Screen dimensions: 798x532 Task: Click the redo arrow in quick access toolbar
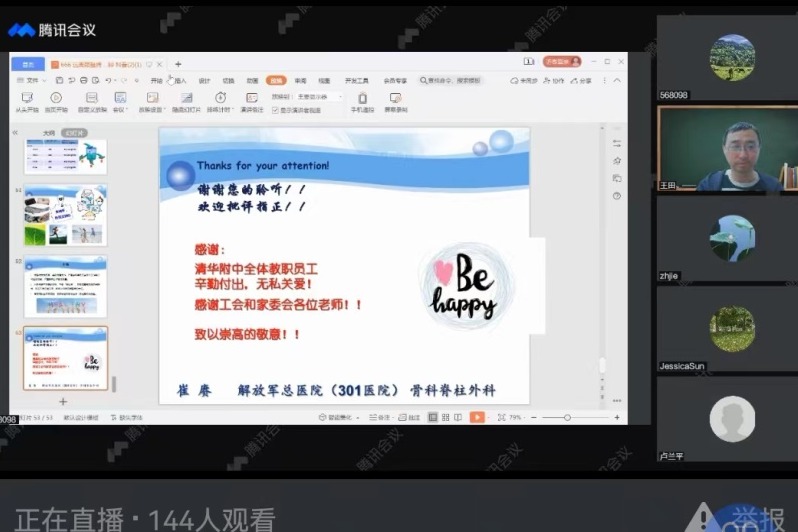coord(124,80)
